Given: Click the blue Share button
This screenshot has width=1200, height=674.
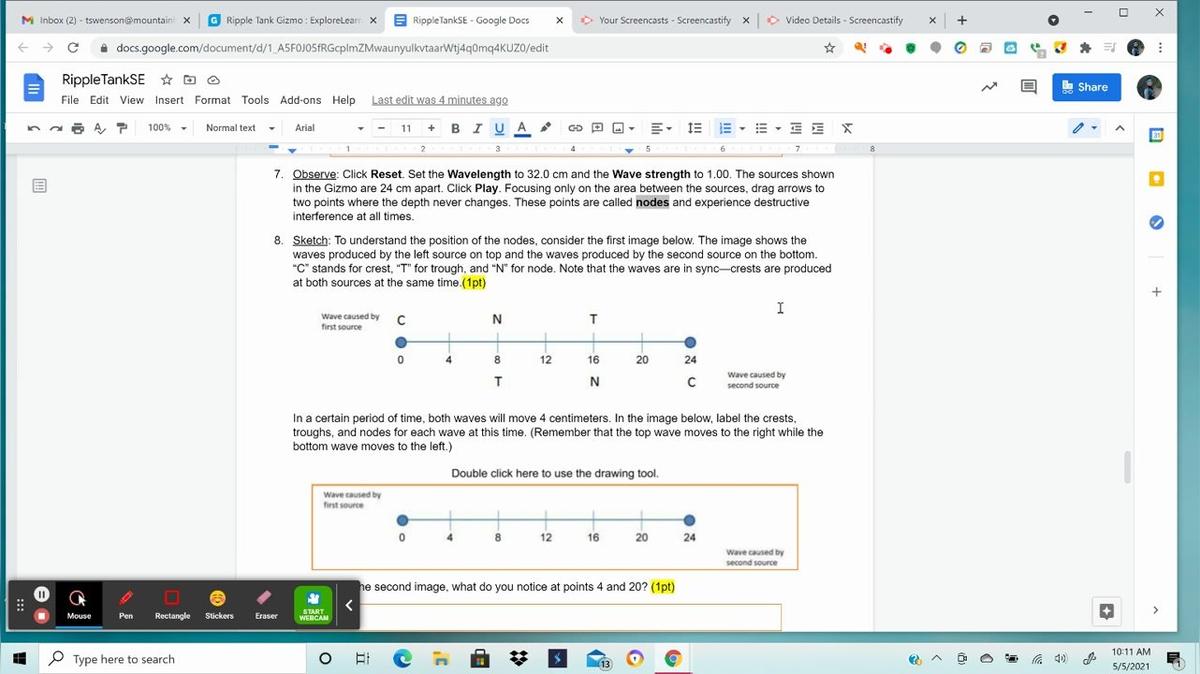Looking at the screenshot, I should coord(1084,87).
